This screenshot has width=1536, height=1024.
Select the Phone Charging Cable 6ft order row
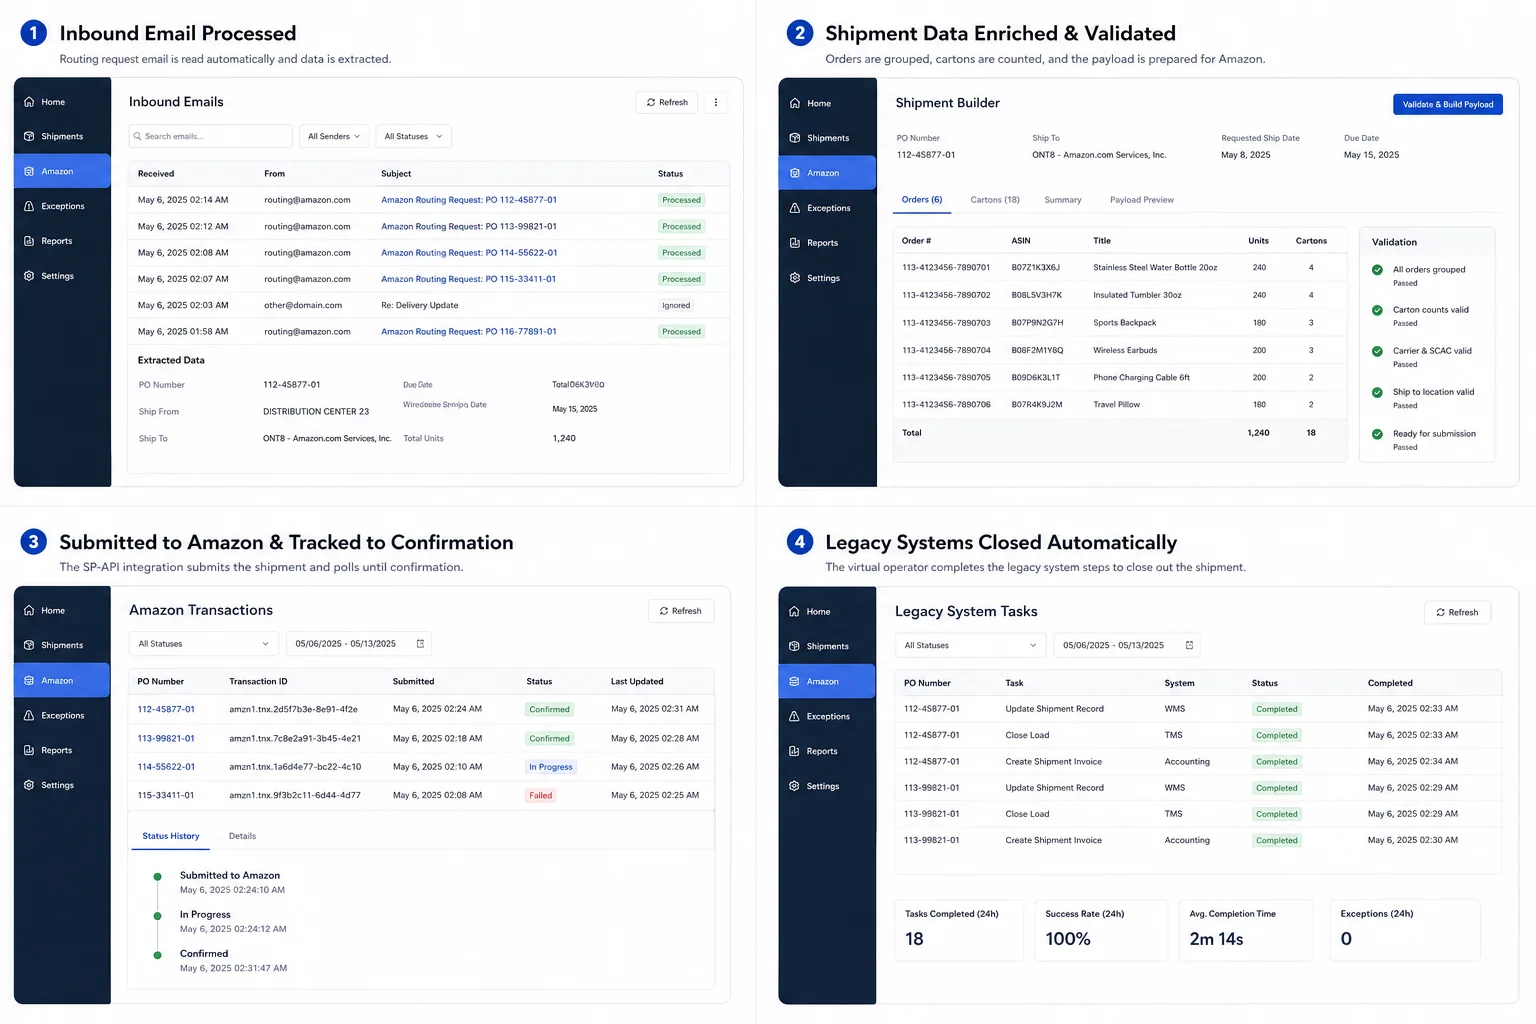coord(1119,378)
